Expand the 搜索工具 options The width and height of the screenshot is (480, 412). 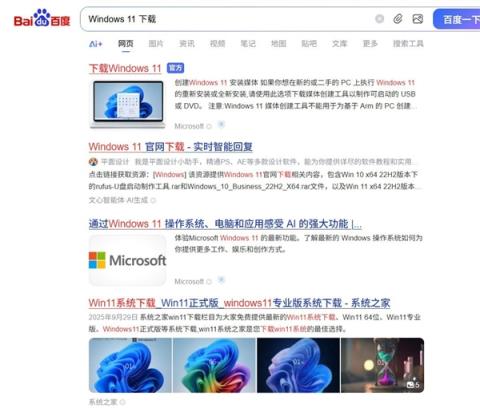(x=408, y=44)
